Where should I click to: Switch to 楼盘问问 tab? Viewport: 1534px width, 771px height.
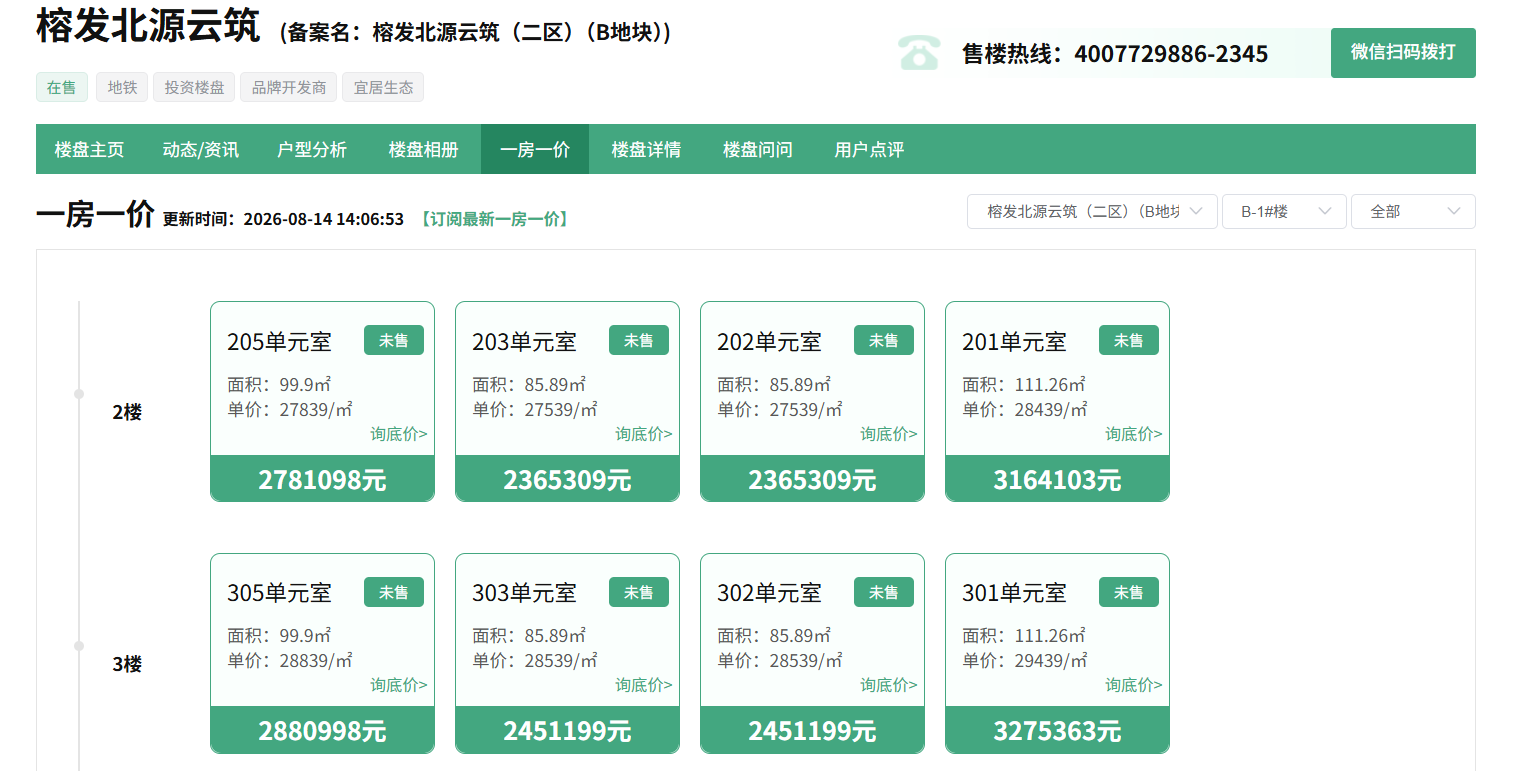pos(757,149)
